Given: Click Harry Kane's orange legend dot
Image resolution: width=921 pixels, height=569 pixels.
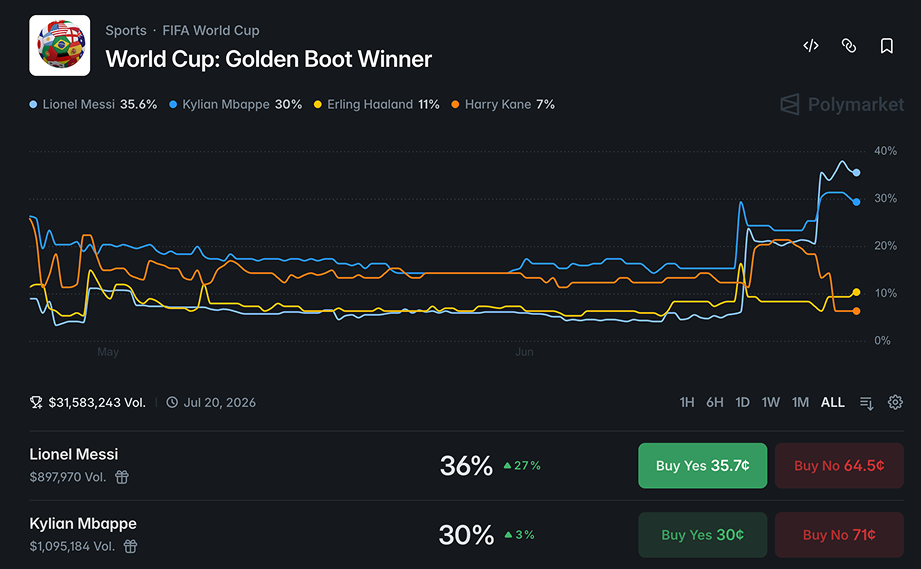Looking at the screenshot, I should pos(455,105).
